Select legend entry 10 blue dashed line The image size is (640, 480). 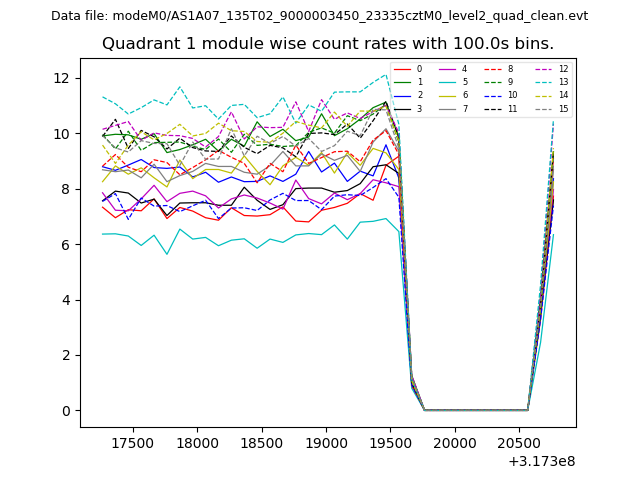click(x=498, y=95)
